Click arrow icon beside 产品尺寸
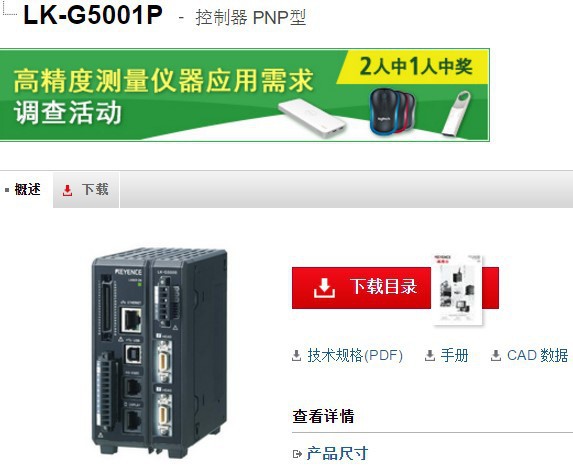This screenshot has height=472, width=573. click(297, 454)
